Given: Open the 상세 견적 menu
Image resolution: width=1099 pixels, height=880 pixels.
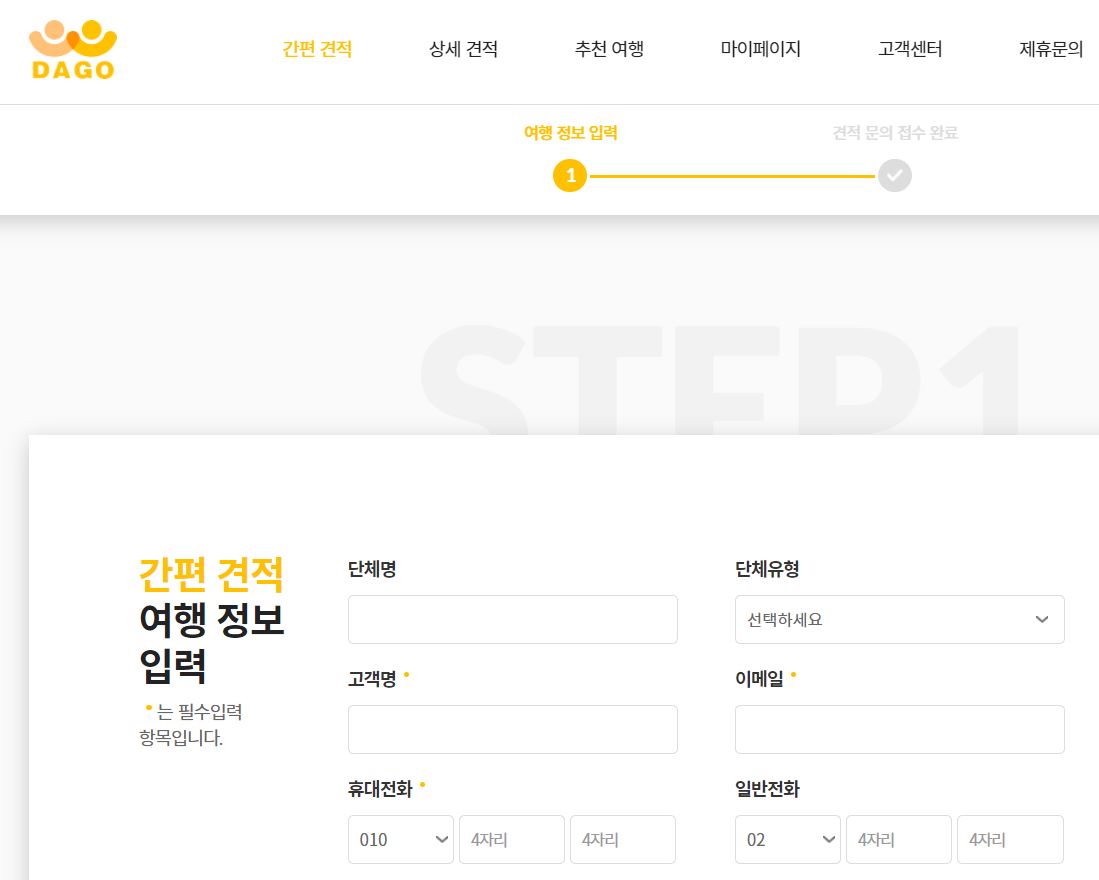Looking at the screenshot, I should coord(463,49).
